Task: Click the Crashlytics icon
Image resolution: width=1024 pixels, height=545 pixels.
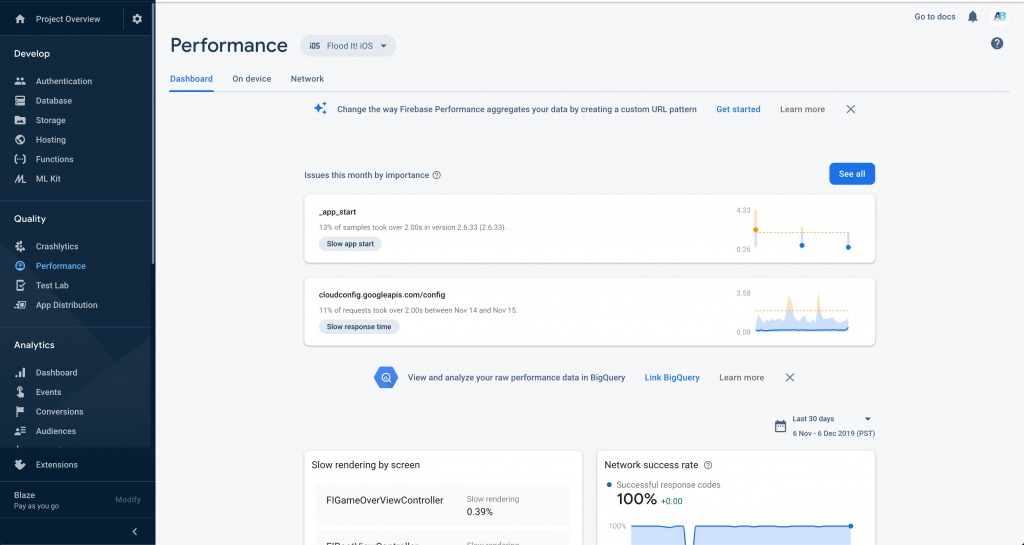Action: [x=20, y=246]
